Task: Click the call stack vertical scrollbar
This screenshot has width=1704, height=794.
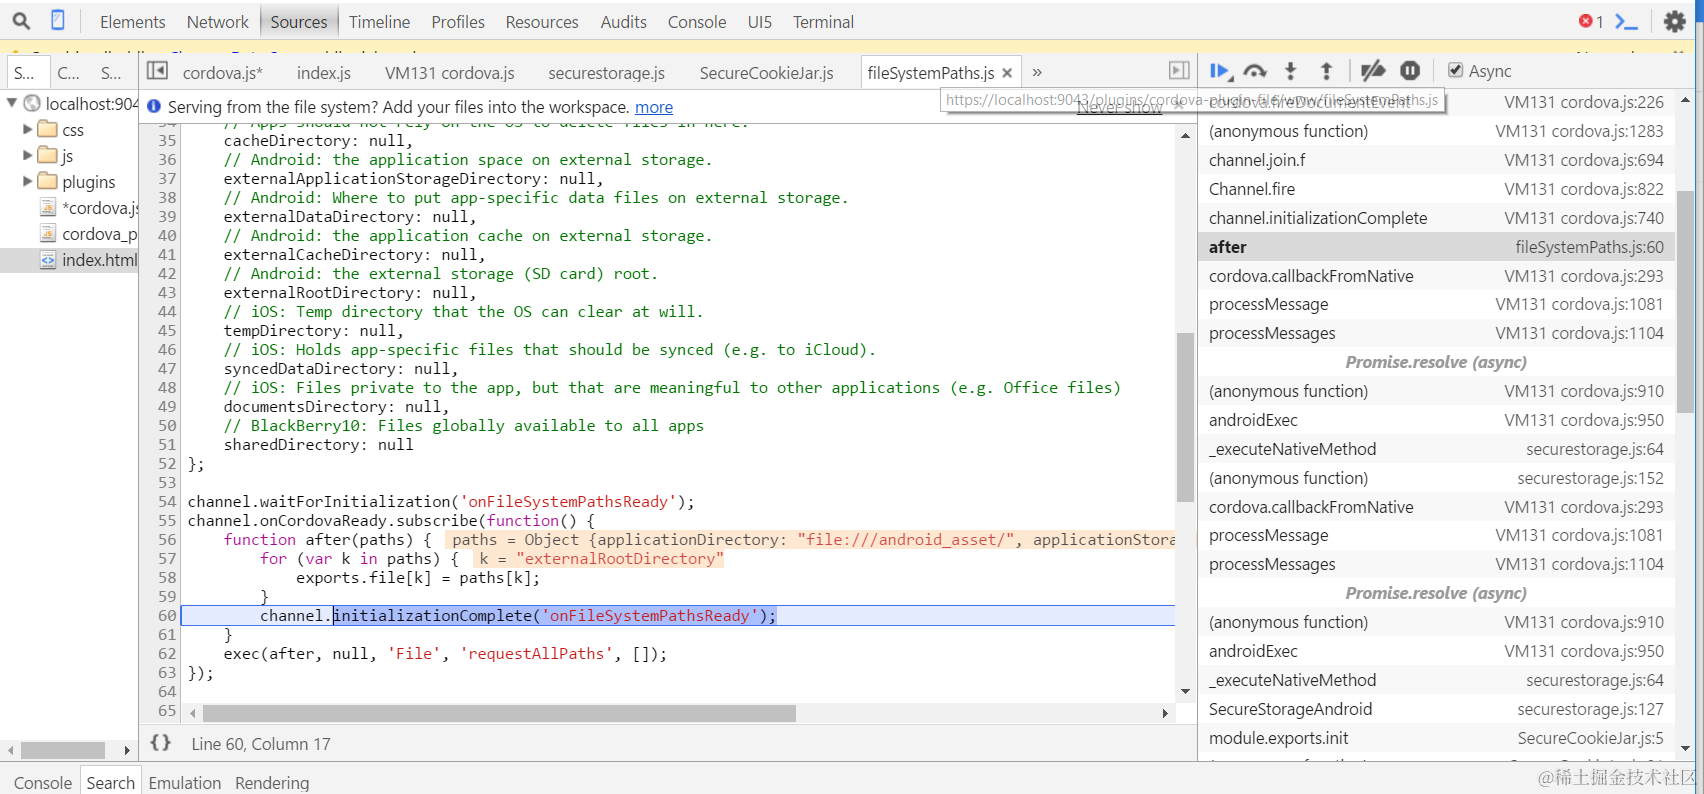Action: [x=1685, y=300]
